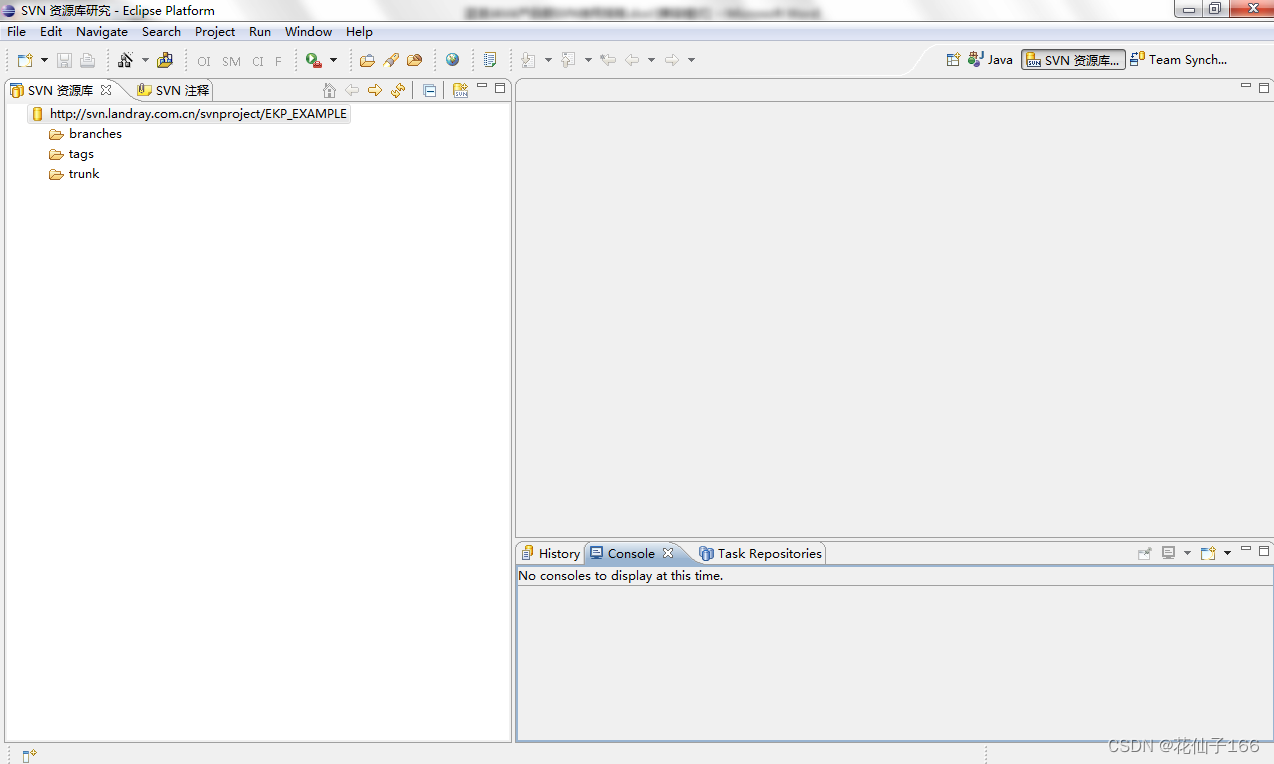Open the Project menu
The width and height of the screenshot is (1274, 764).
pyautogui.click(x=215, y=32)
